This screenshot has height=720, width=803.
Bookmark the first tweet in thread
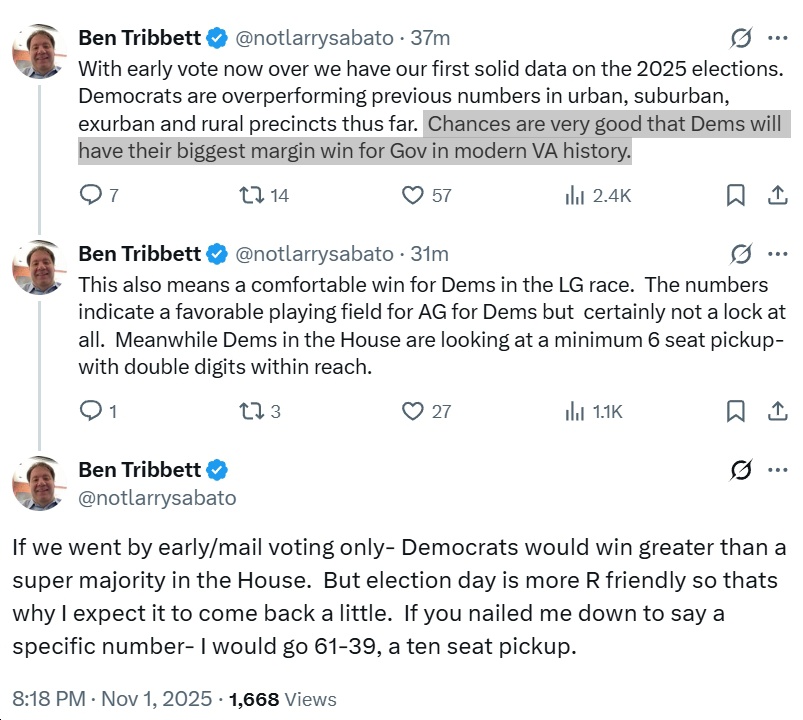pyautogui.click(x=735, y=196)
